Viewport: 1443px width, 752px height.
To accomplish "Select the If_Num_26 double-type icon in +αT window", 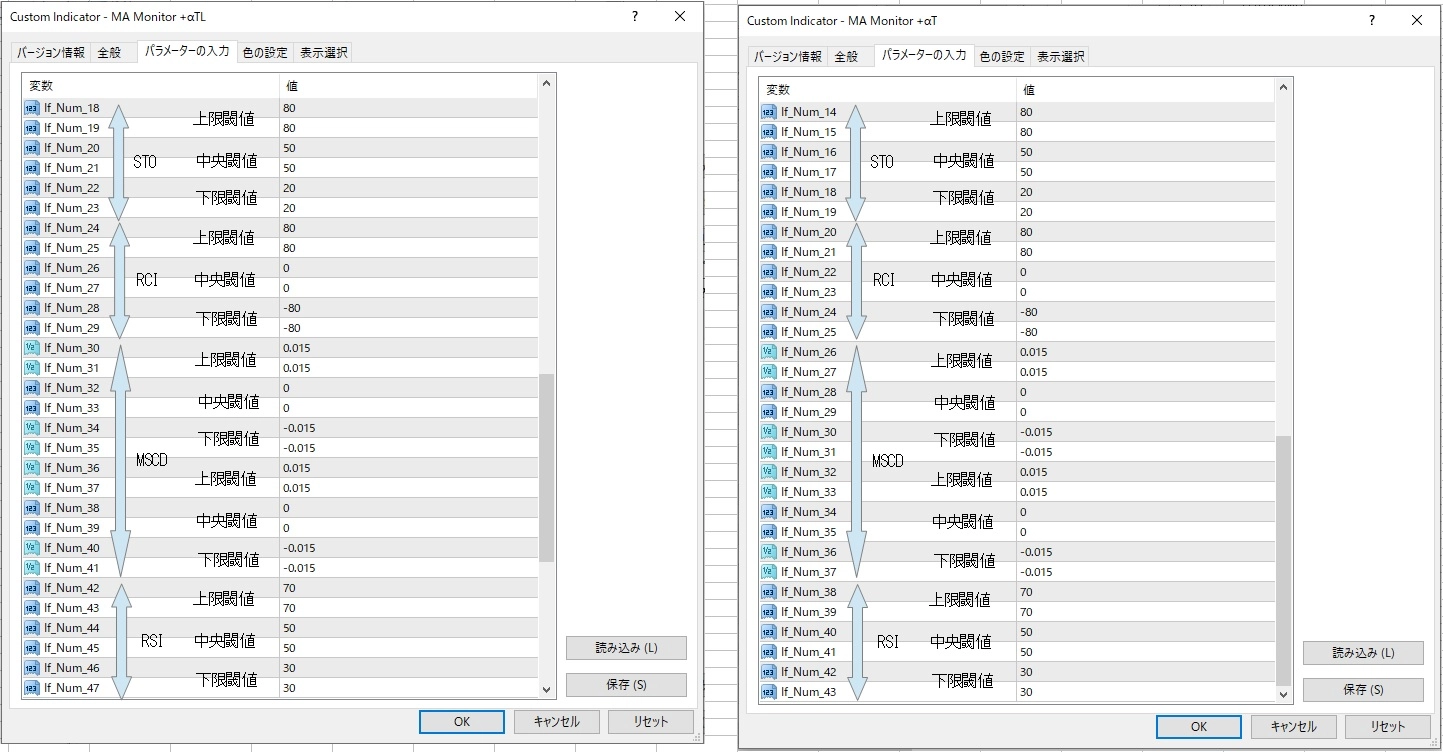I will click(x=769, y=352).
